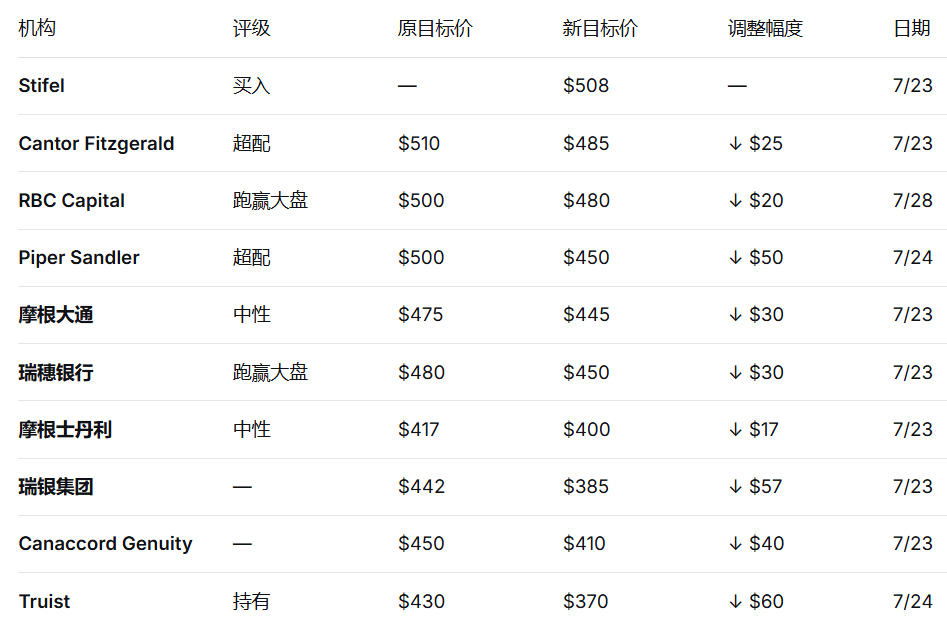Click the down arrow beside $60

click(735, 602)
